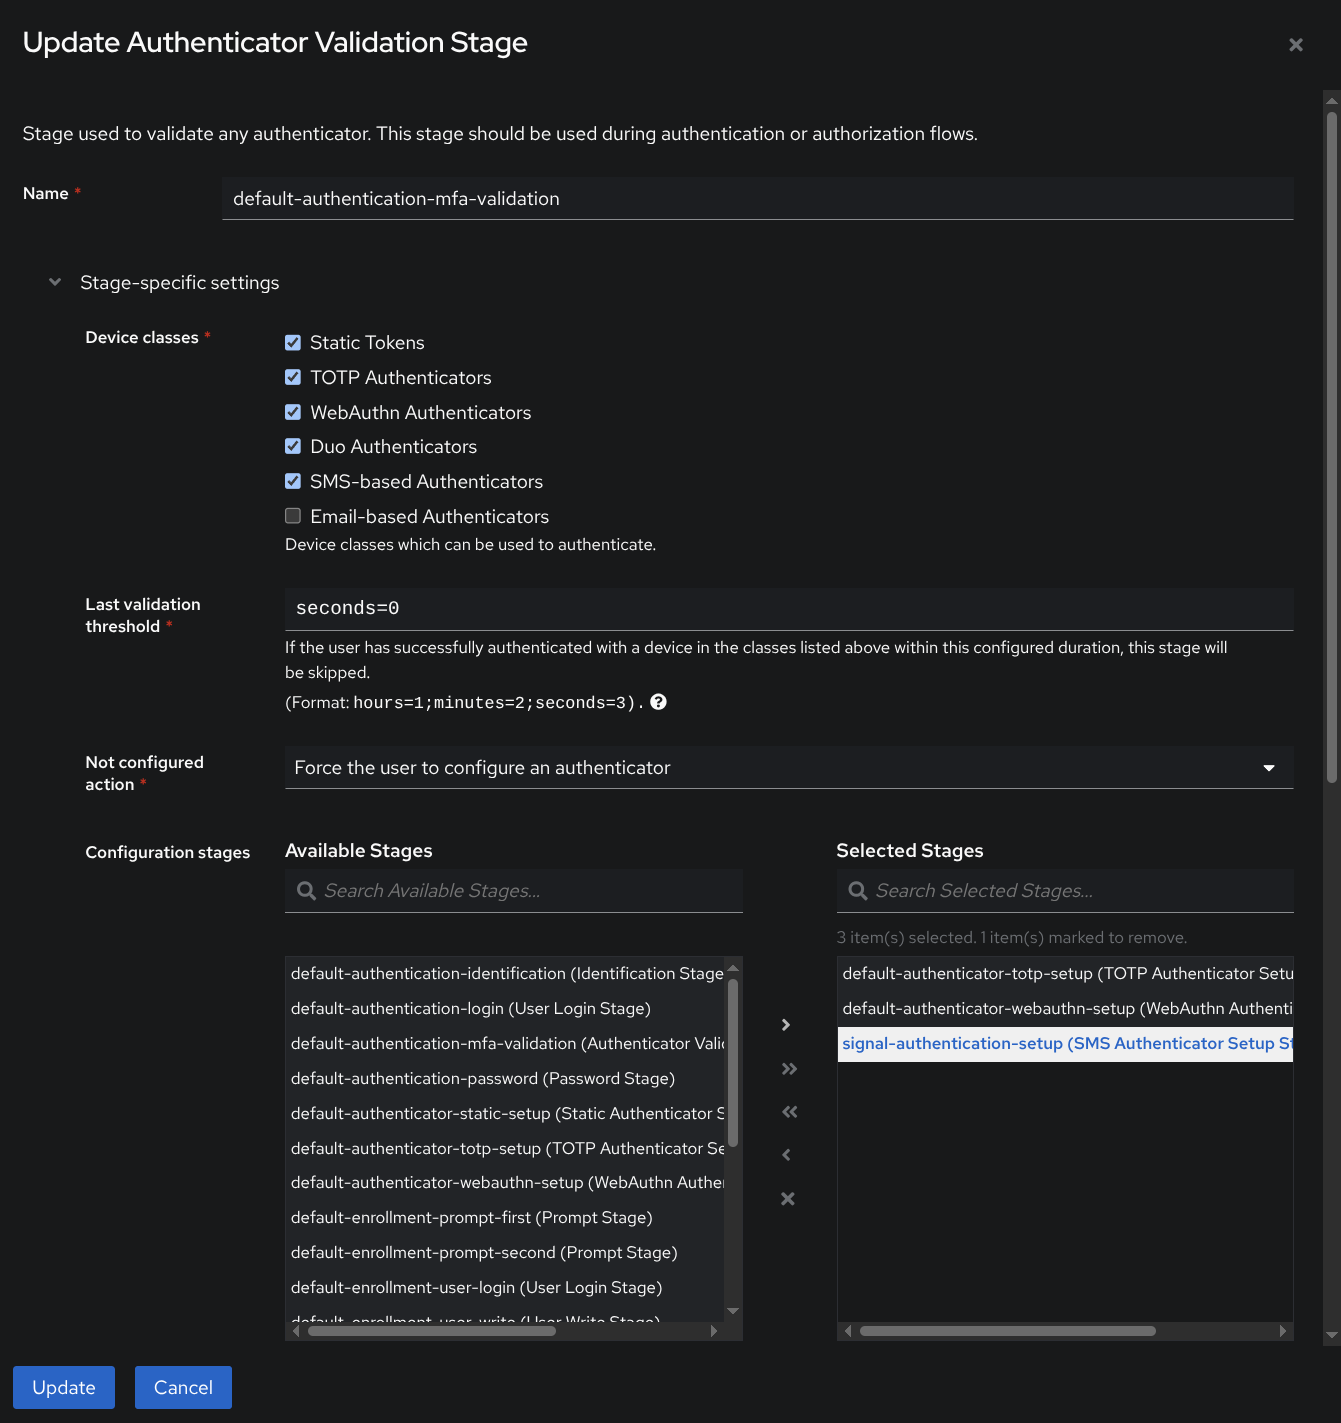Screen dimensions: 1341x1423
Task: Open the duration format help icon
Action: [658, 702]
